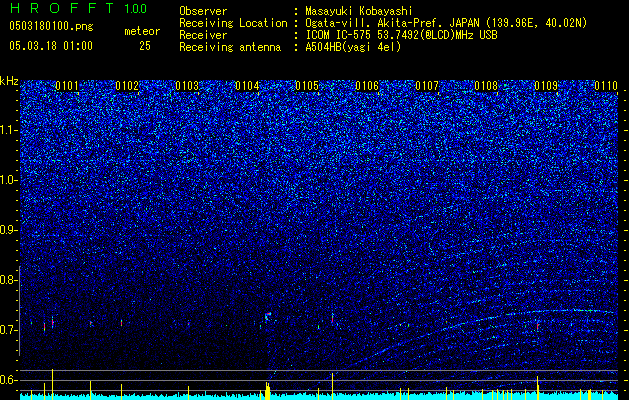Click the HROFFT 1.0.0 title text

tap(78, 8)
